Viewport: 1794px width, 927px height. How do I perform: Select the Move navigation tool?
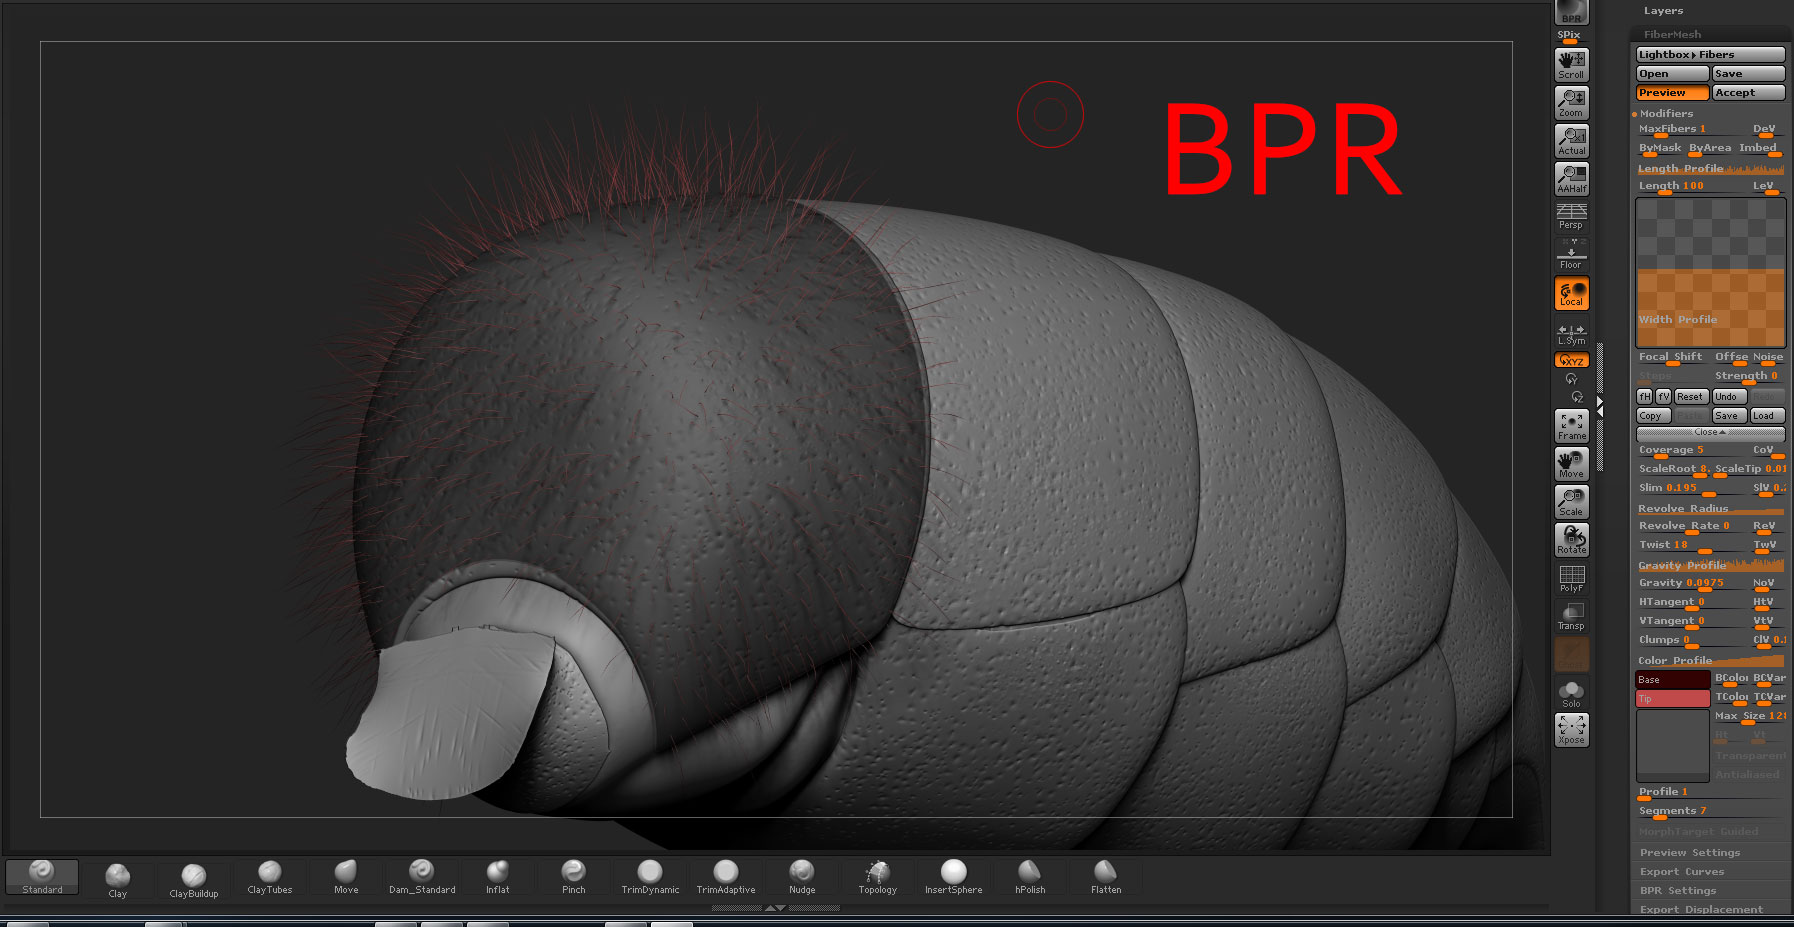1571,464
